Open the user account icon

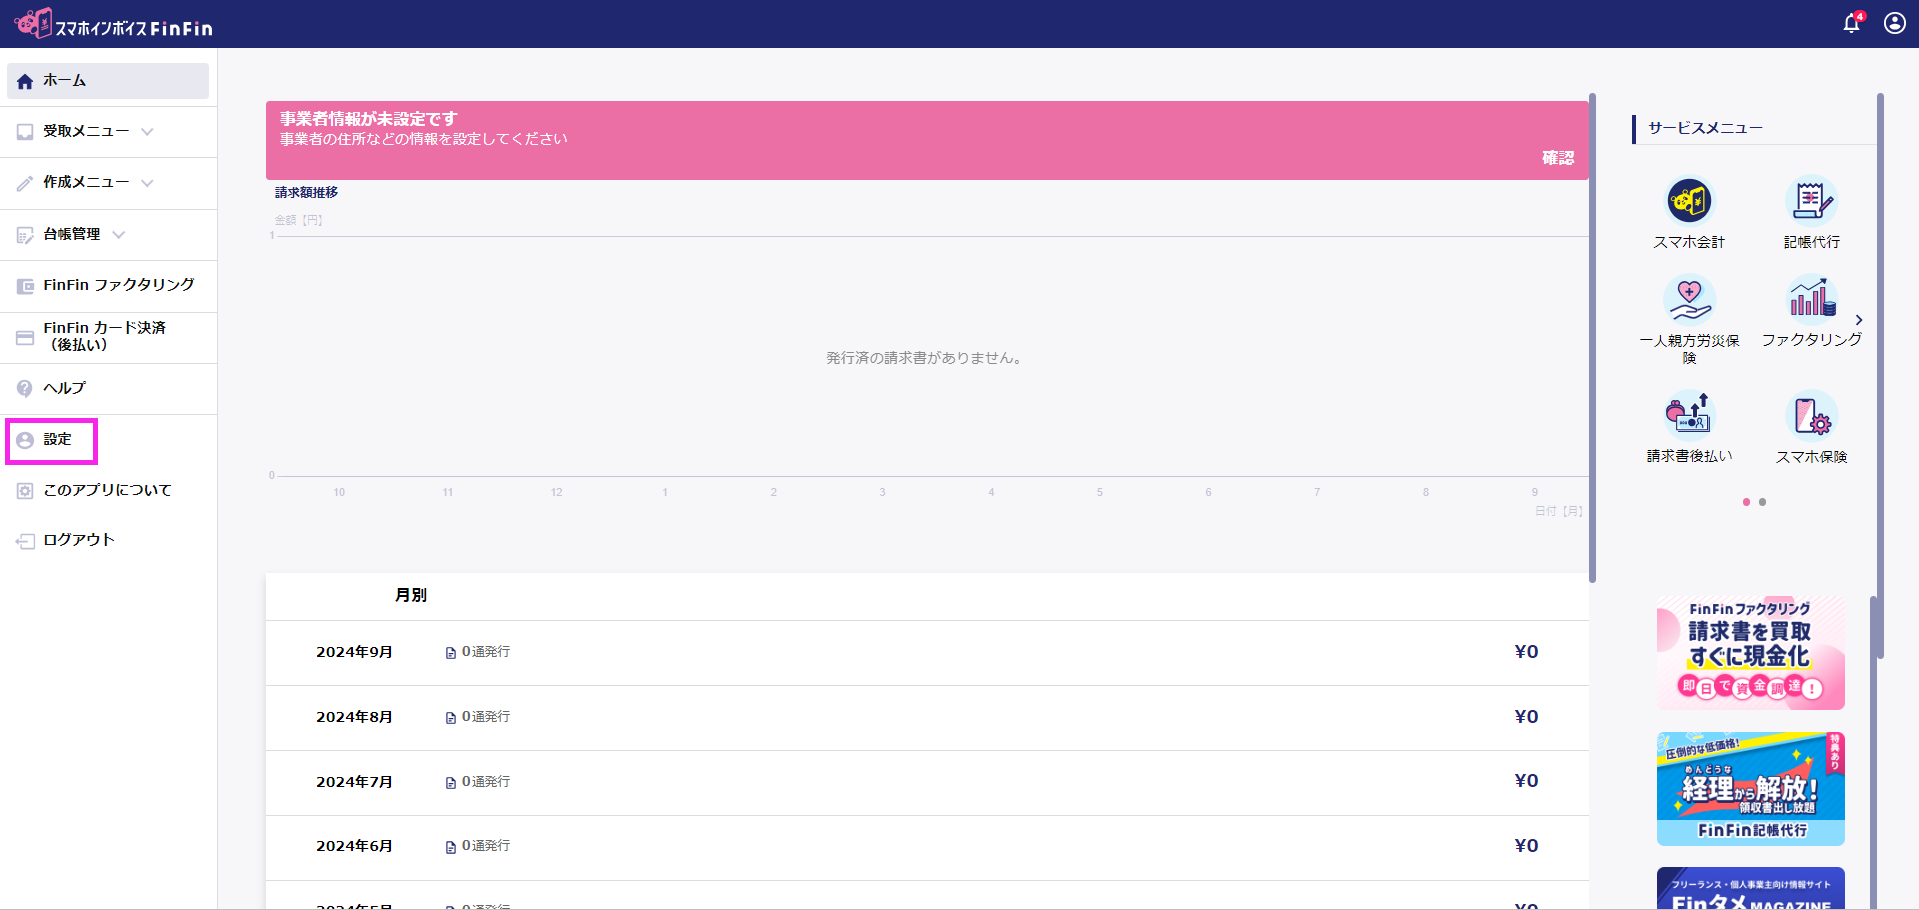point(1895,23)
